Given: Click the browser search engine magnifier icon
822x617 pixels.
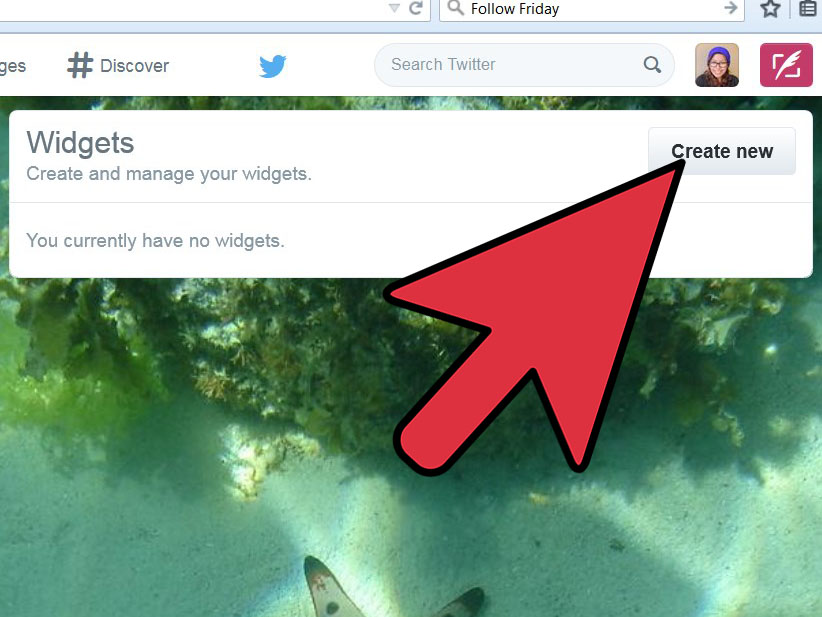Looking at the screenshot, I should (456, 8).
